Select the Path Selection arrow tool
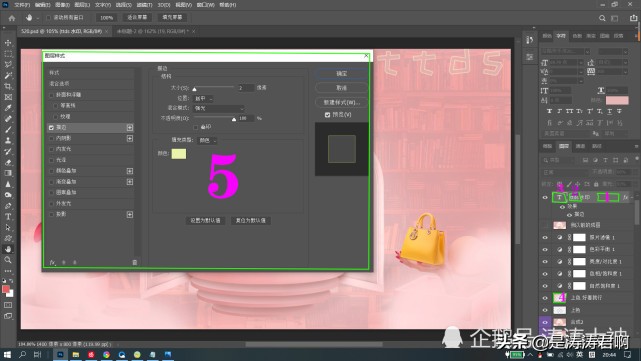The height and width of the screenshot is (361, 641). (8, 227)
